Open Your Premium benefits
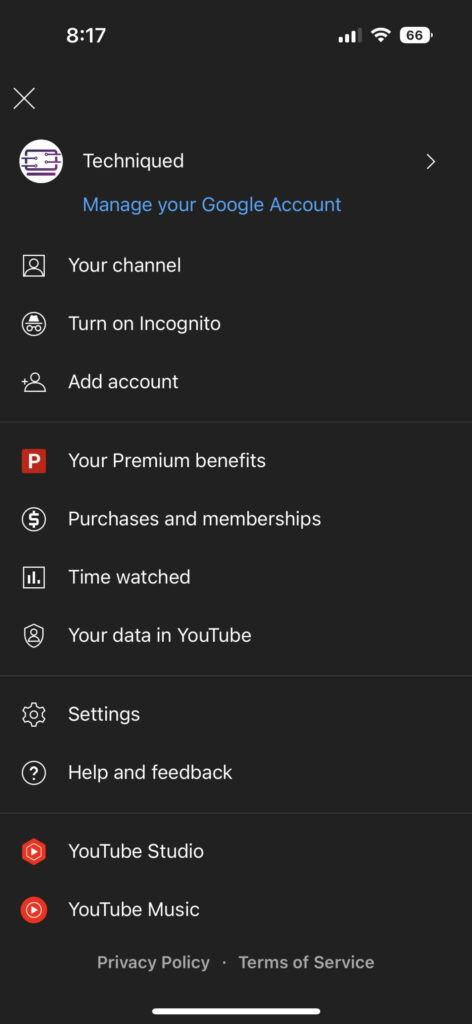472x1024 pixels. (x=236, y=461)
